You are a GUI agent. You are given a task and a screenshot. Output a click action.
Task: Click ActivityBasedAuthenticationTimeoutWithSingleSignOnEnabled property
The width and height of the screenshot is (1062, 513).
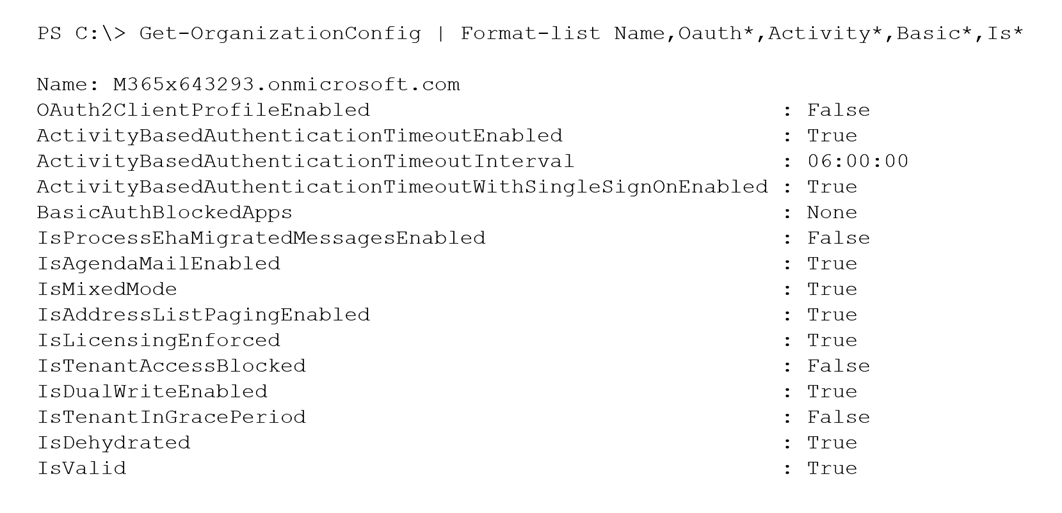tap(402, 187)
